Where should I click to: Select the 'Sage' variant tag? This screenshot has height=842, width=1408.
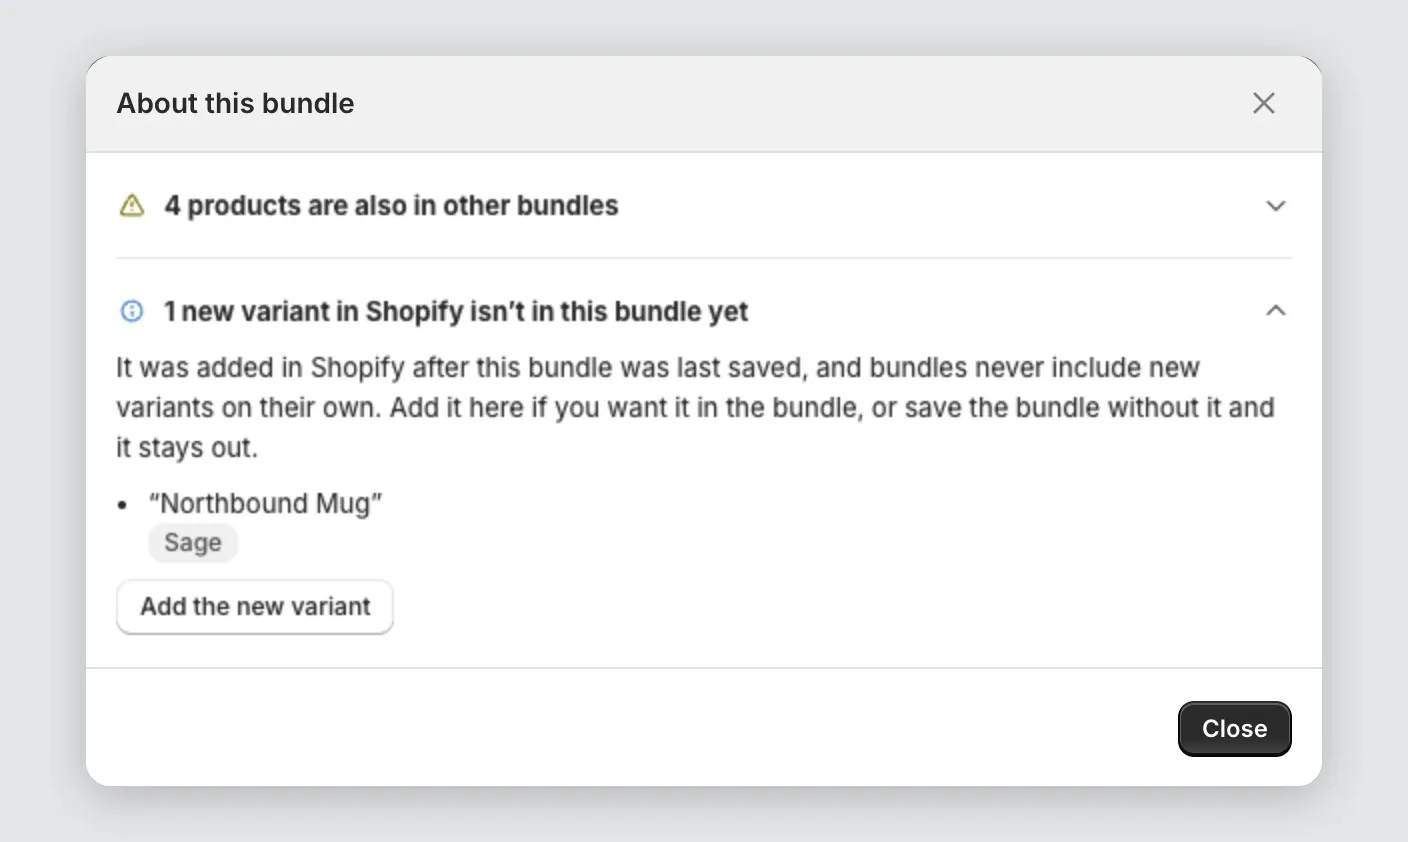click(193, 543)
